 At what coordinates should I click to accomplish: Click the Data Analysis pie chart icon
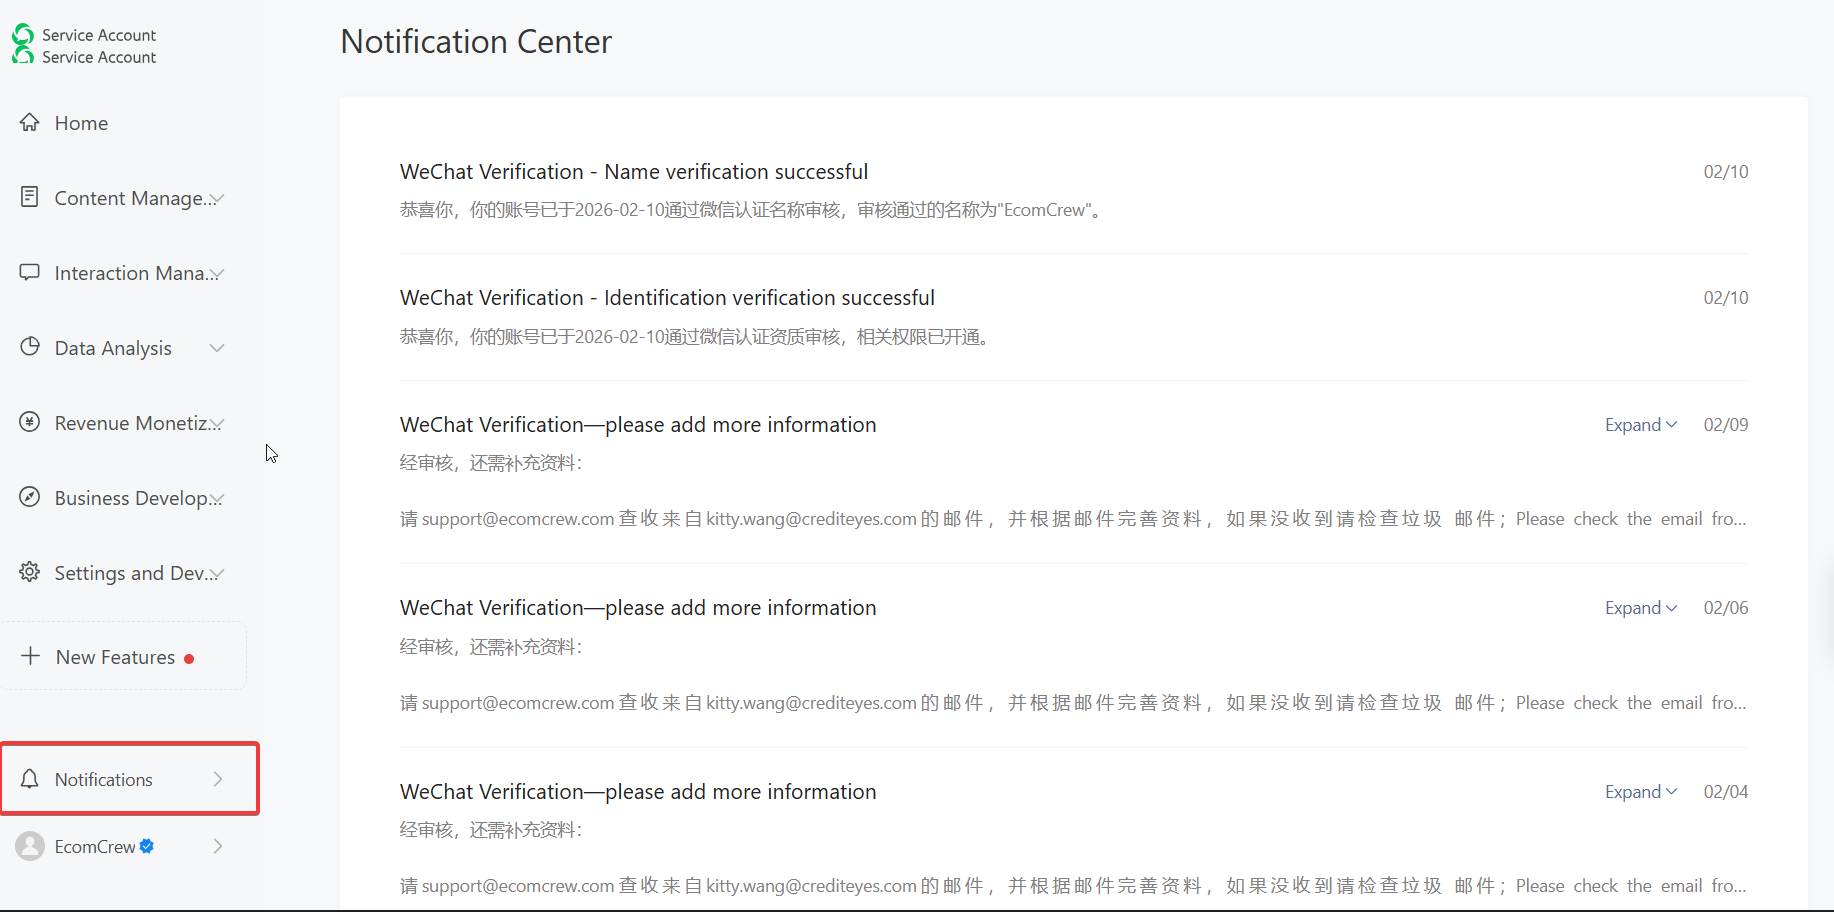coord(30,347)
